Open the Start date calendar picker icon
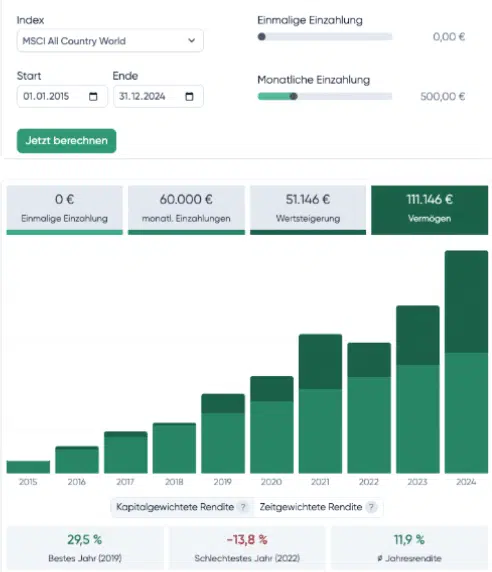492x572 pixels. pyautogui.click(x=93, y=96)
